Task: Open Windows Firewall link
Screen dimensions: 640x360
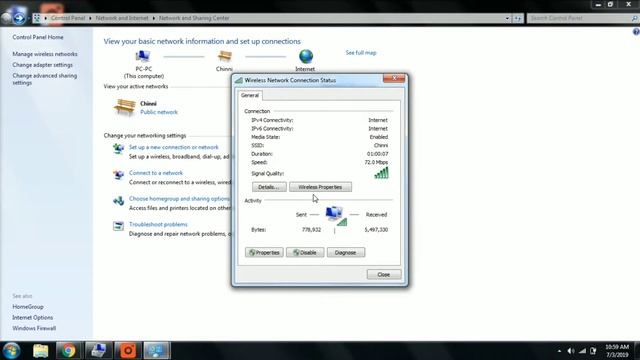Action: coord(34,328)
